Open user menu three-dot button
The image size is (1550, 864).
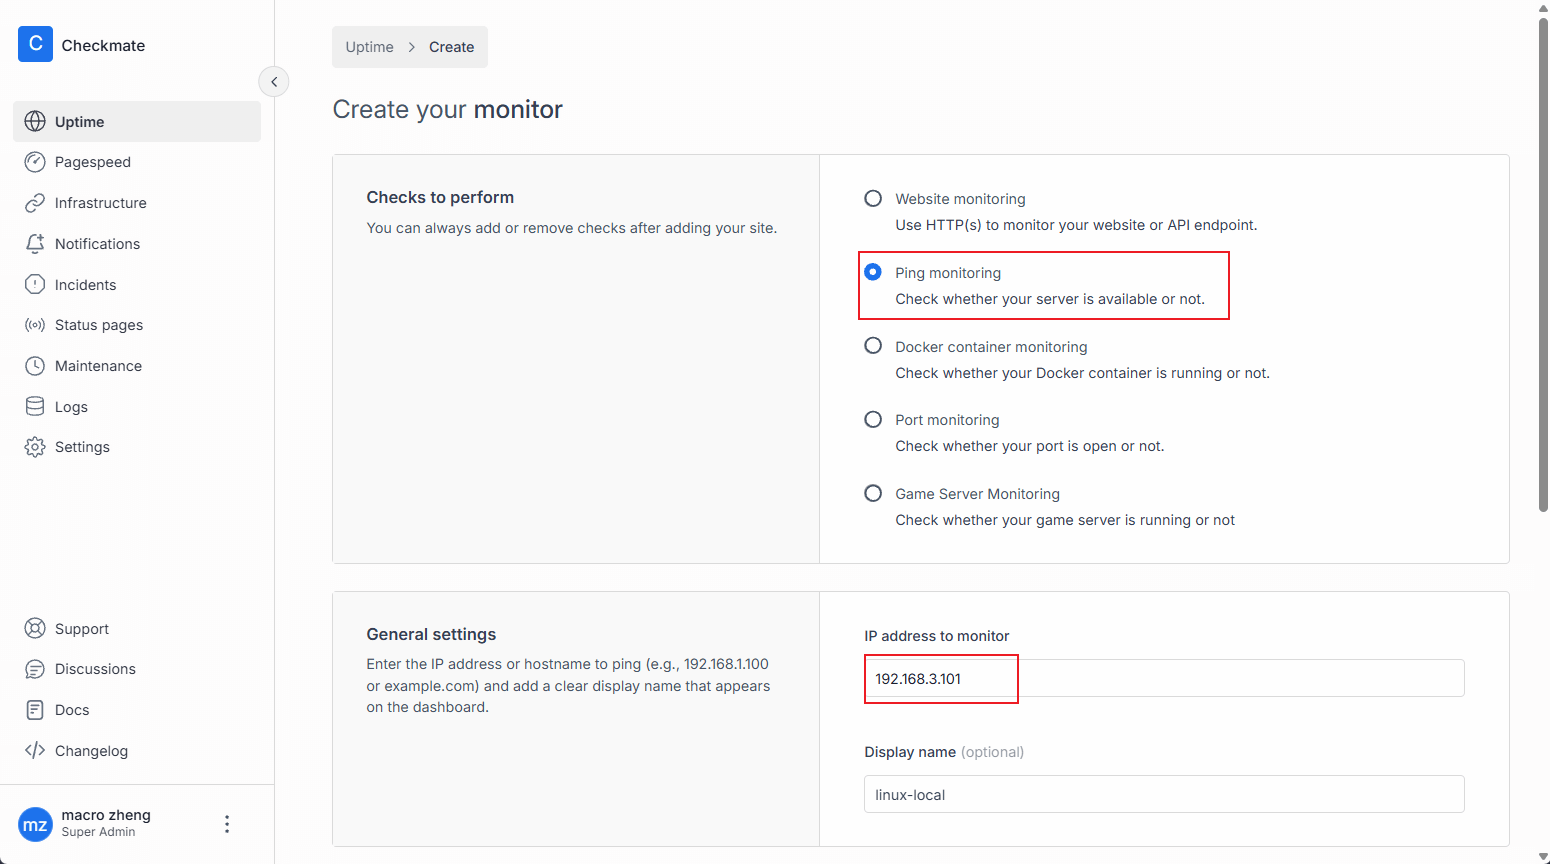click(x=227, y=824)
